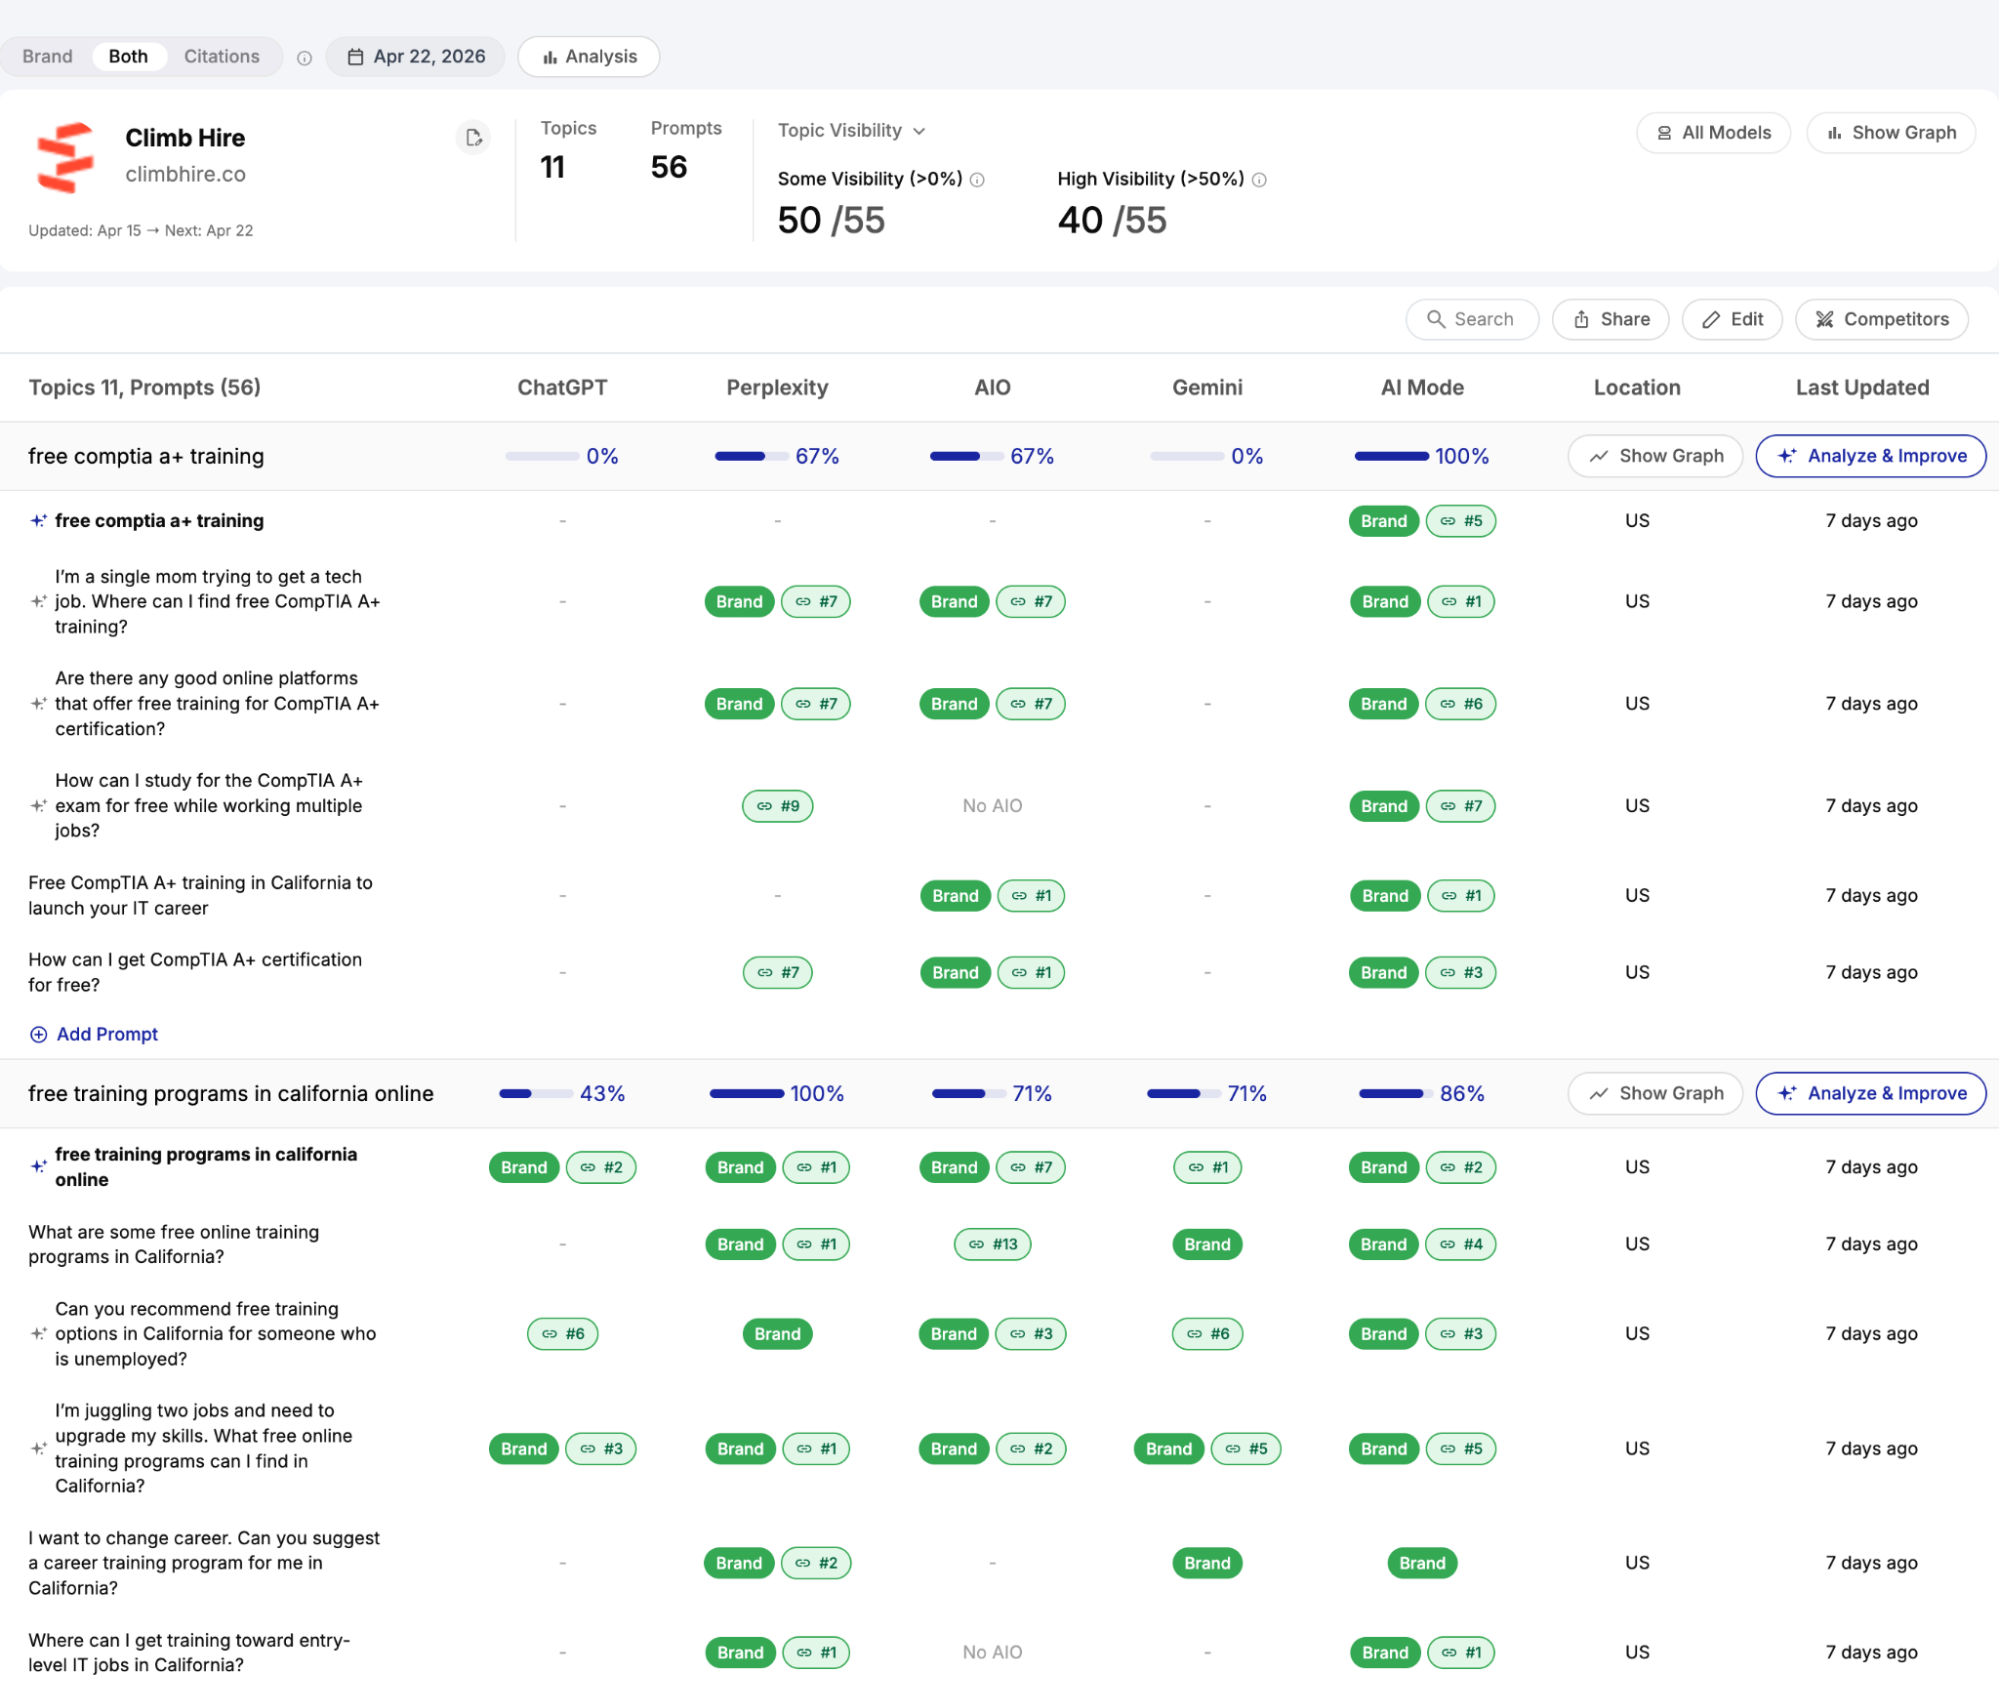Click AIO citation #1 badge for 'Free CompTIA A+ training in California'
Screen dimensions: 1999x1697
[1031, 896]
